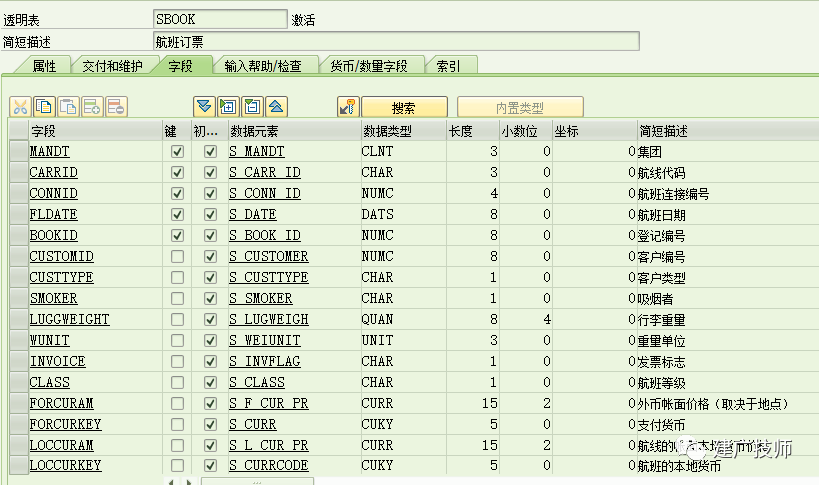Open the S_CUSTOMER data element link
819x485 pixels.
coord(268,256)
